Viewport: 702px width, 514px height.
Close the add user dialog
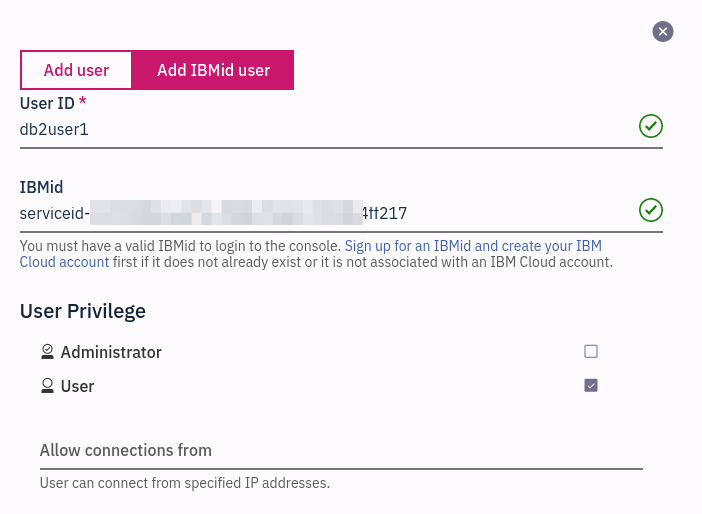tap(663, 32)
